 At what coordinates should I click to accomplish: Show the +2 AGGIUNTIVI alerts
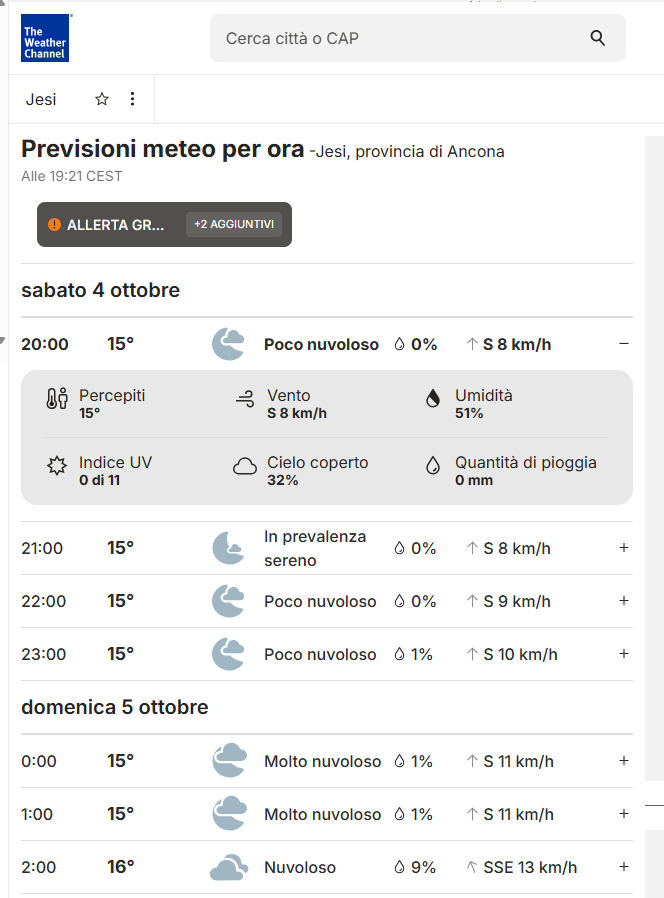pyautogui.click(x=234, y=225)
